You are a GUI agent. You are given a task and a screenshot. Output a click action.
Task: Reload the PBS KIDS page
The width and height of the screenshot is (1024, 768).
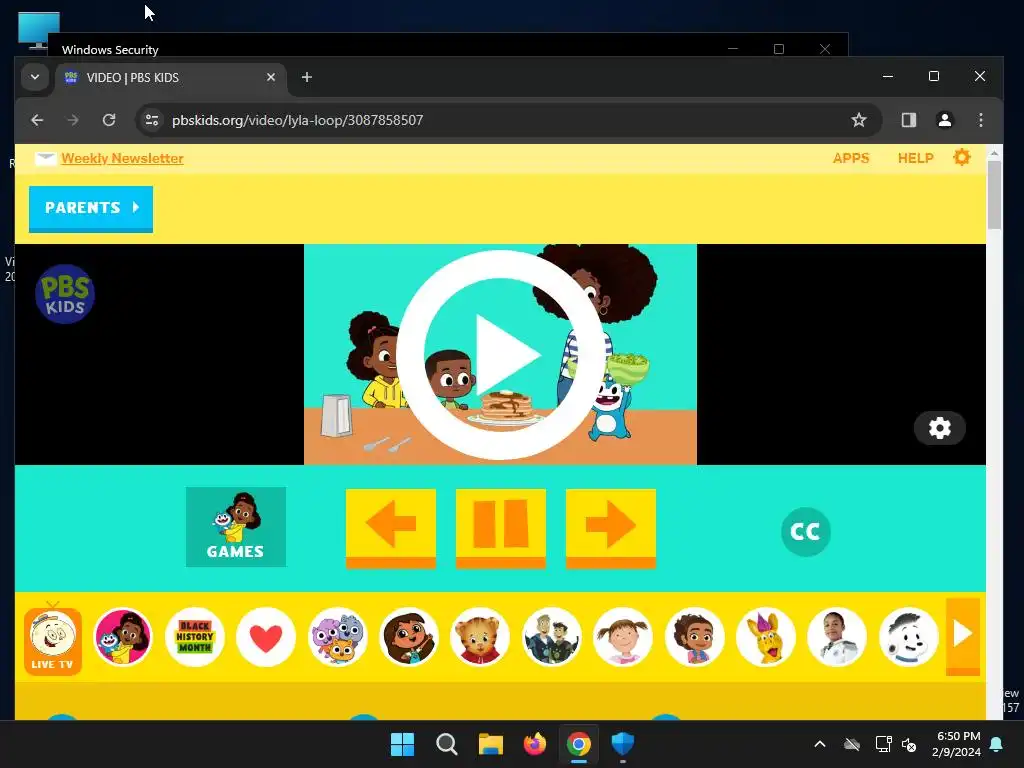click(x=109, y=120)
